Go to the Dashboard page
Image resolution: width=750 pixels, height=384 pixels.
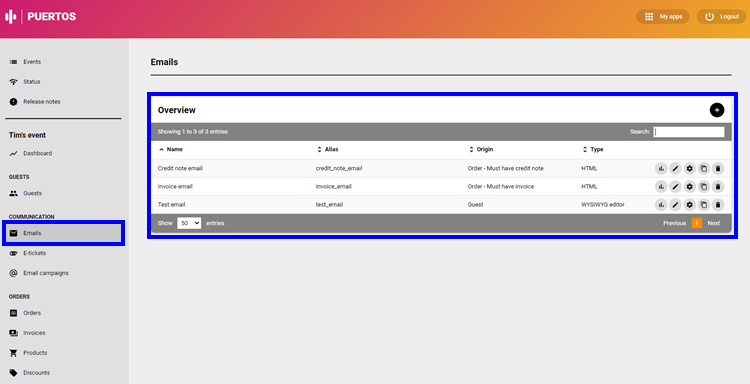tap(37, 154)
